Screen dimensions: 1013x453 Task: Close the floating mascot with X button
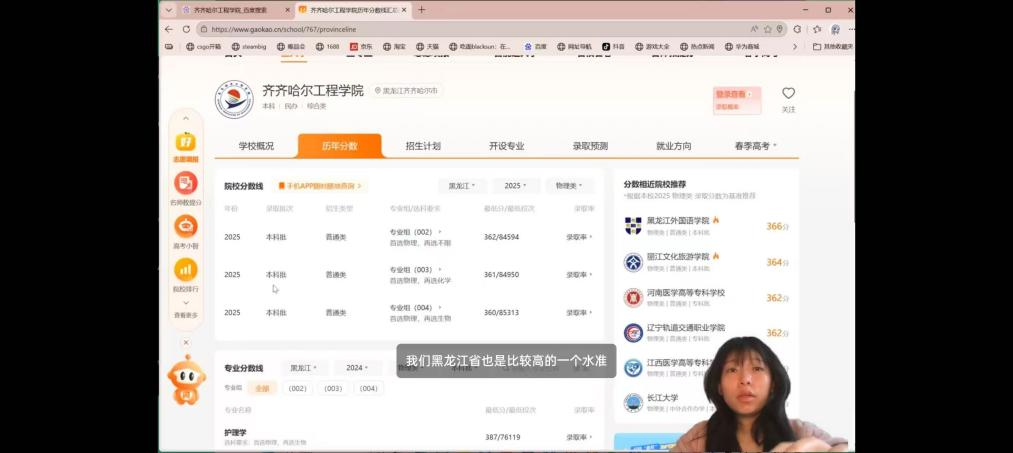coord(186,342)
